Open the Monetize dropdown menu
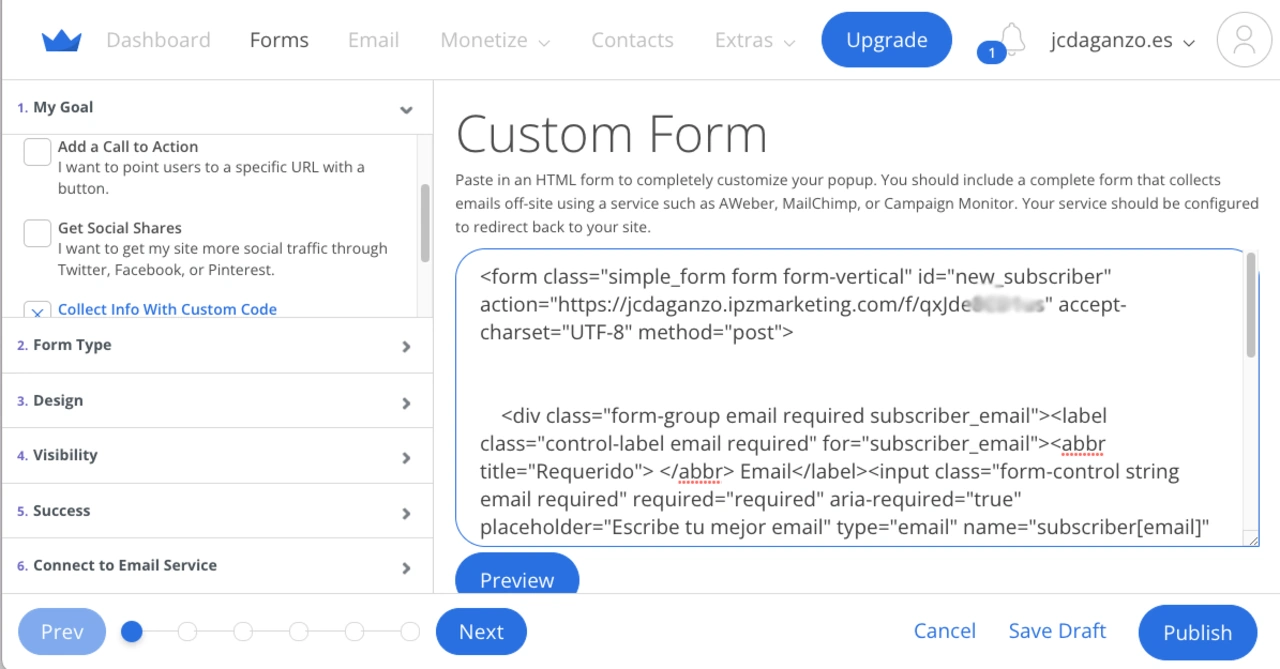Screen dimensions: 1280x669 point(495,40)
